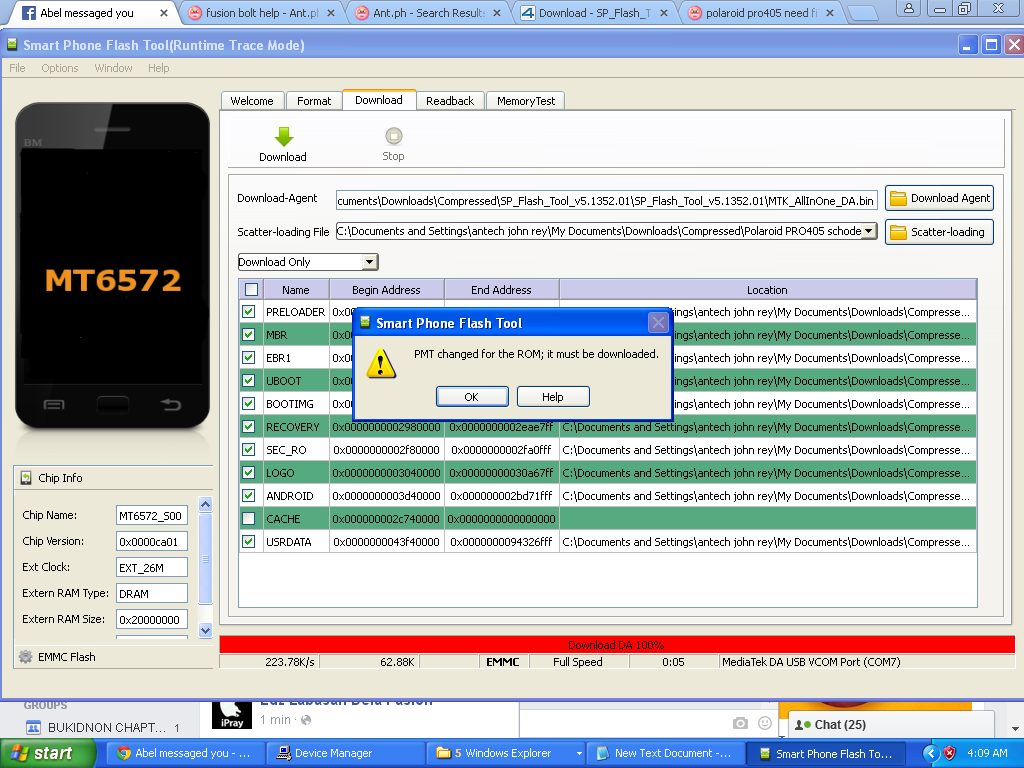Screen dimensions: 1024x768
Task: Click the red Download DA progress bar
Action: coord(616,645)
